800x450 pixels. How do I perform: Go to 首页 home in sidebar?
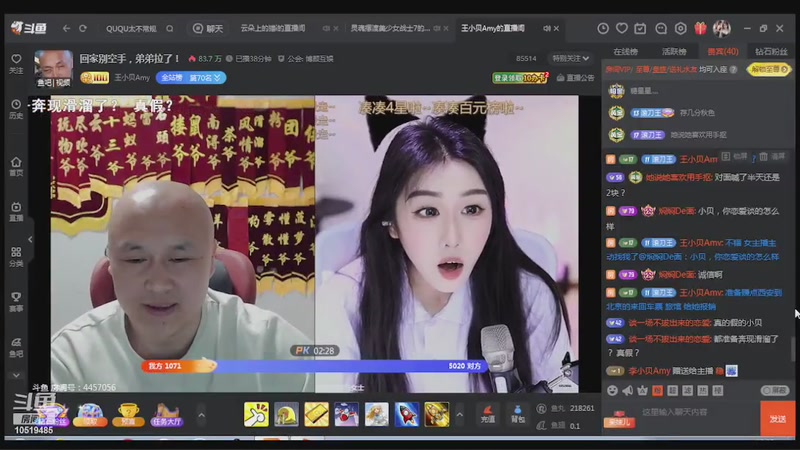pos(16,166)
